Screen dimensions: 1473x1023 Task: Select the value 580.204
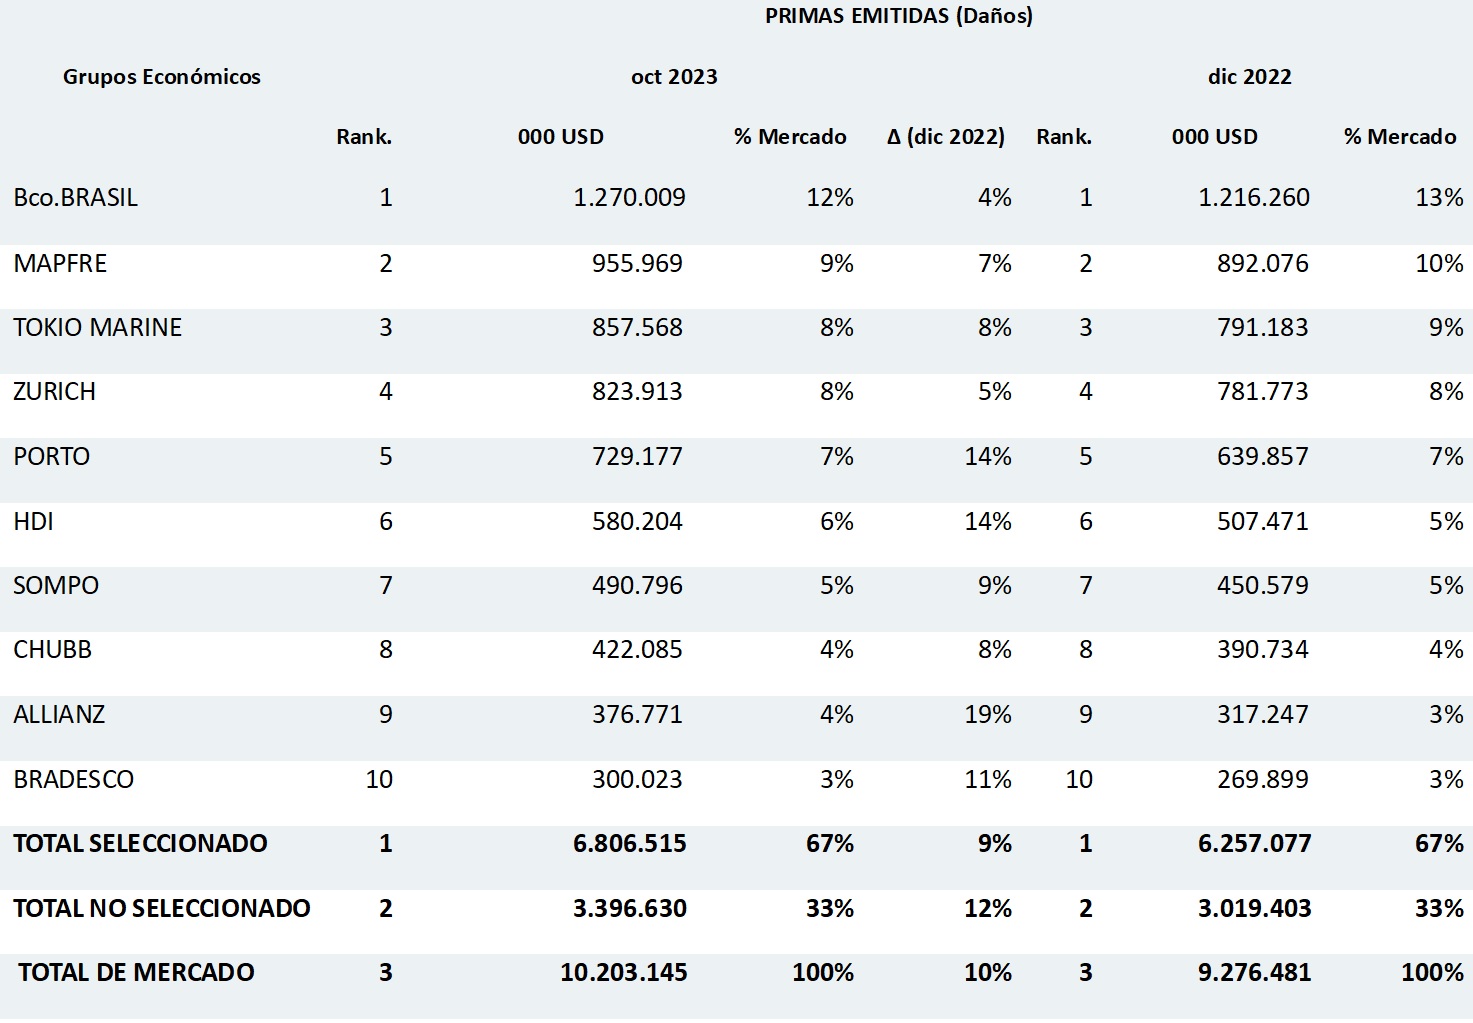[x=638, y=522]
